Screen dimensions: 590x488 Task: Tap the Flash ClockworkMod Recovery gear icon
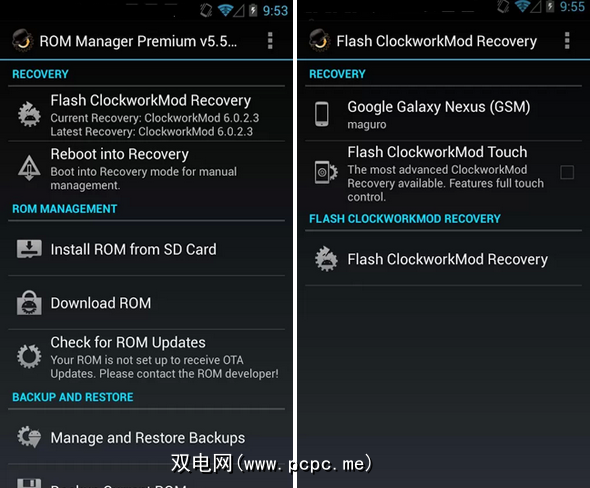29,114
